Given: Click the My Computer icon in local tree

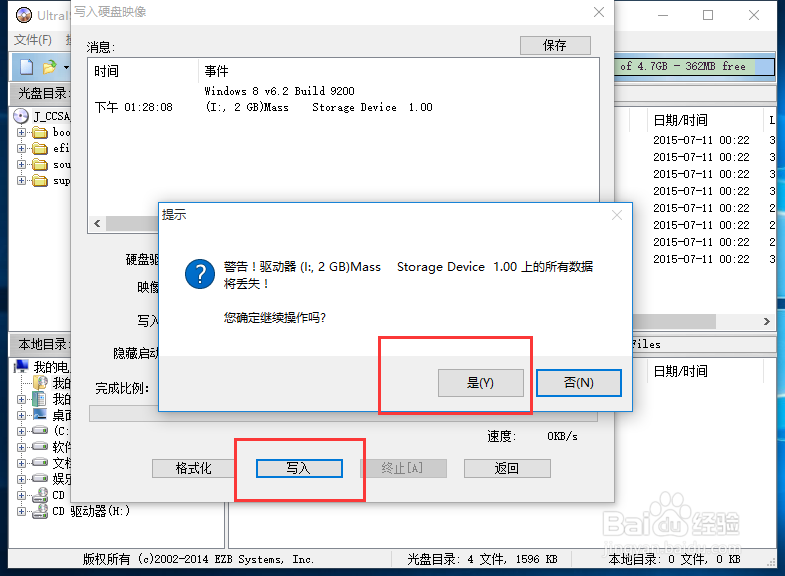Looking at the screenshot, I should (21, 366).
